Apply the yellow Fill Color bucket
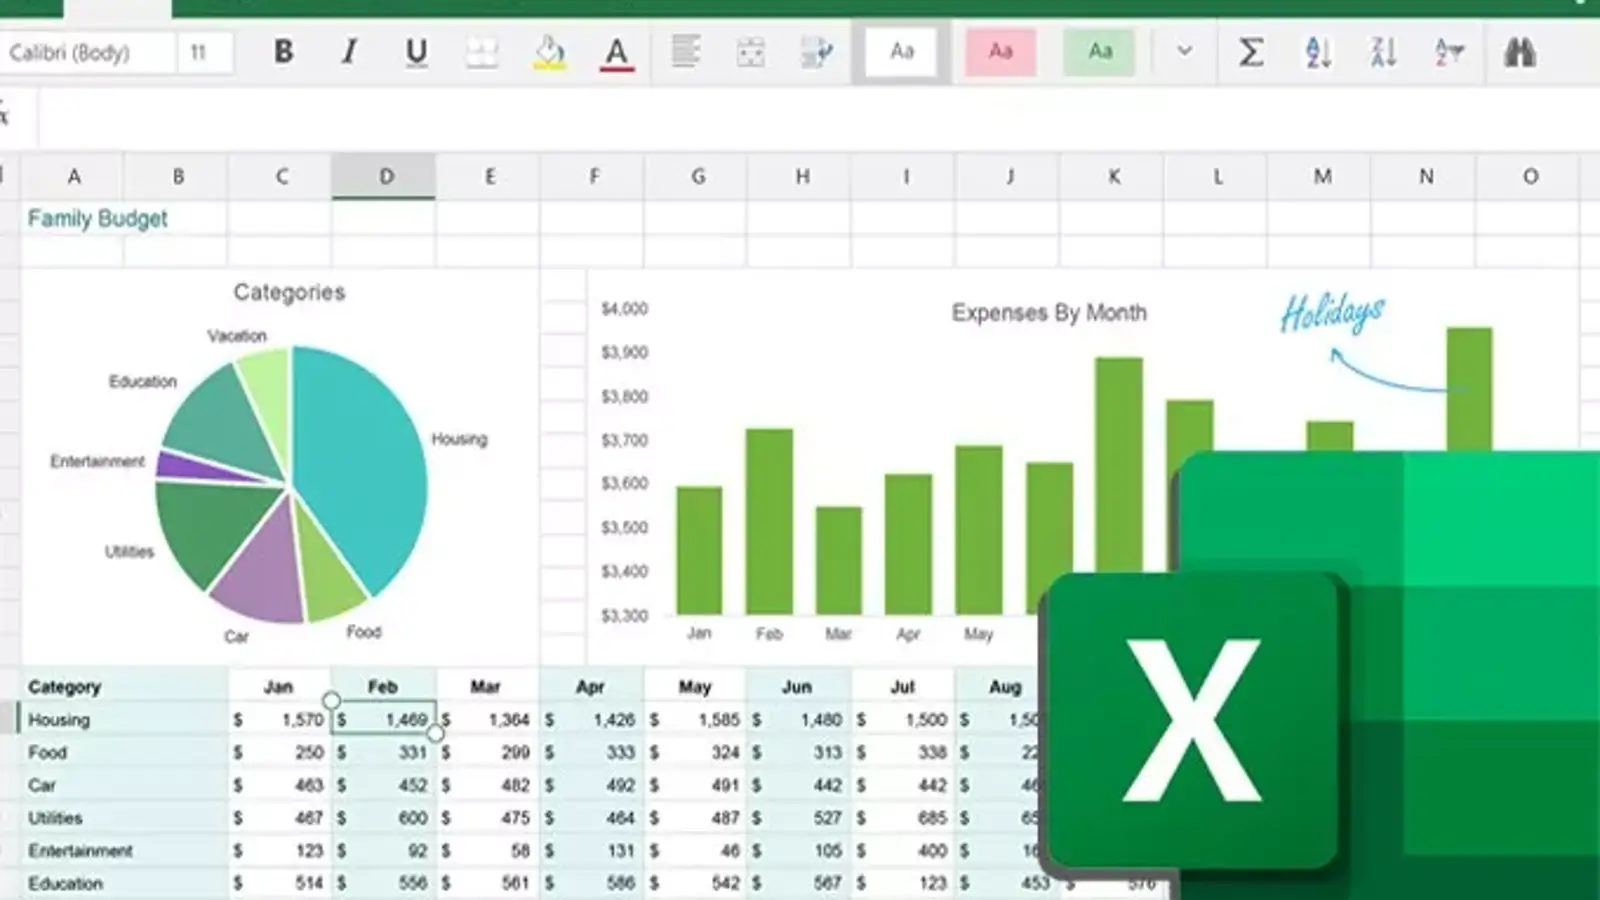 [549, 52]
